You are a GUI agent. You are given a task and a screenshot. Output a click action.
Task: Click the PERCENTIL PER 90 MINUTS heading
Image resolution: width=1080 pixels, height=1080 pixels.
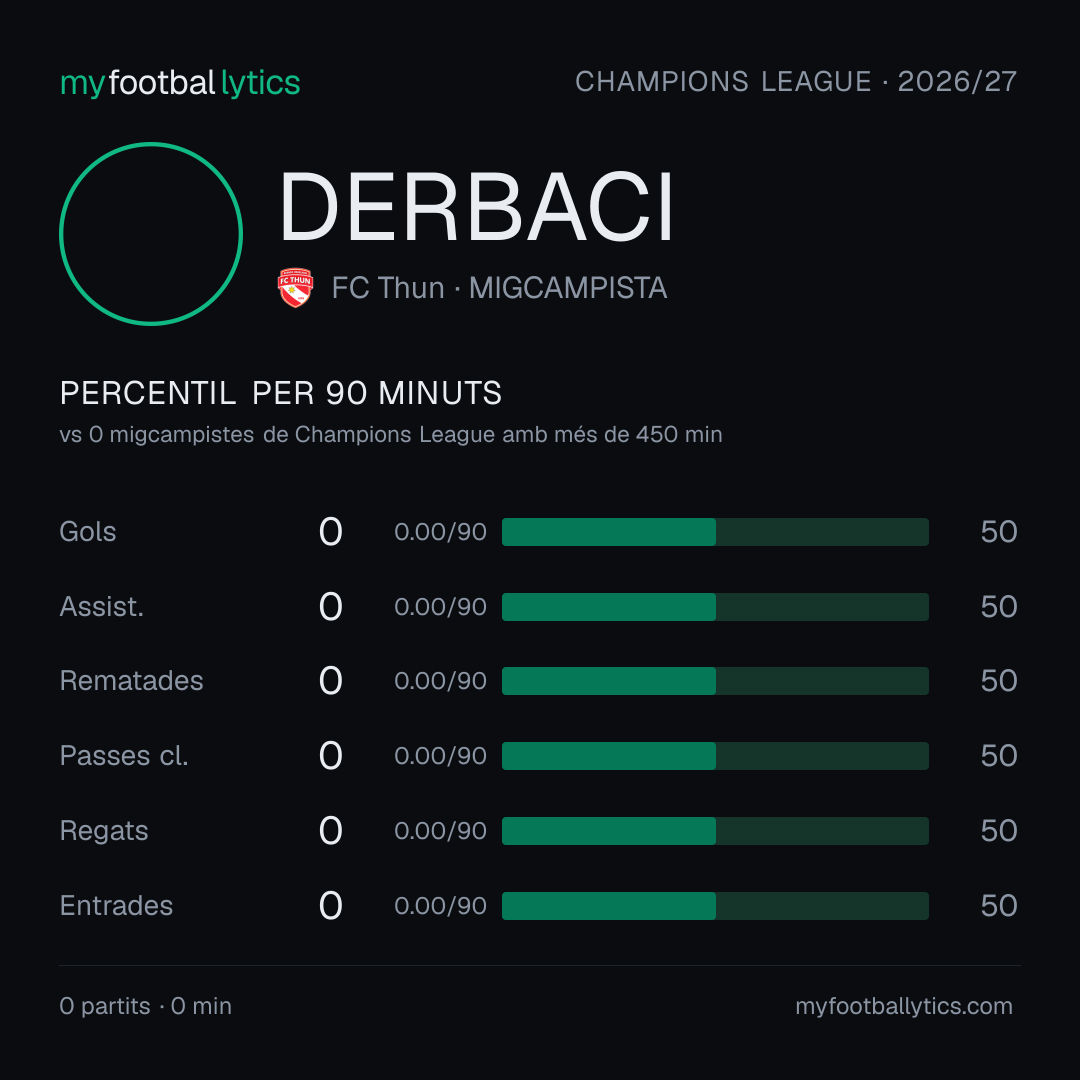[x=280, y=393]
